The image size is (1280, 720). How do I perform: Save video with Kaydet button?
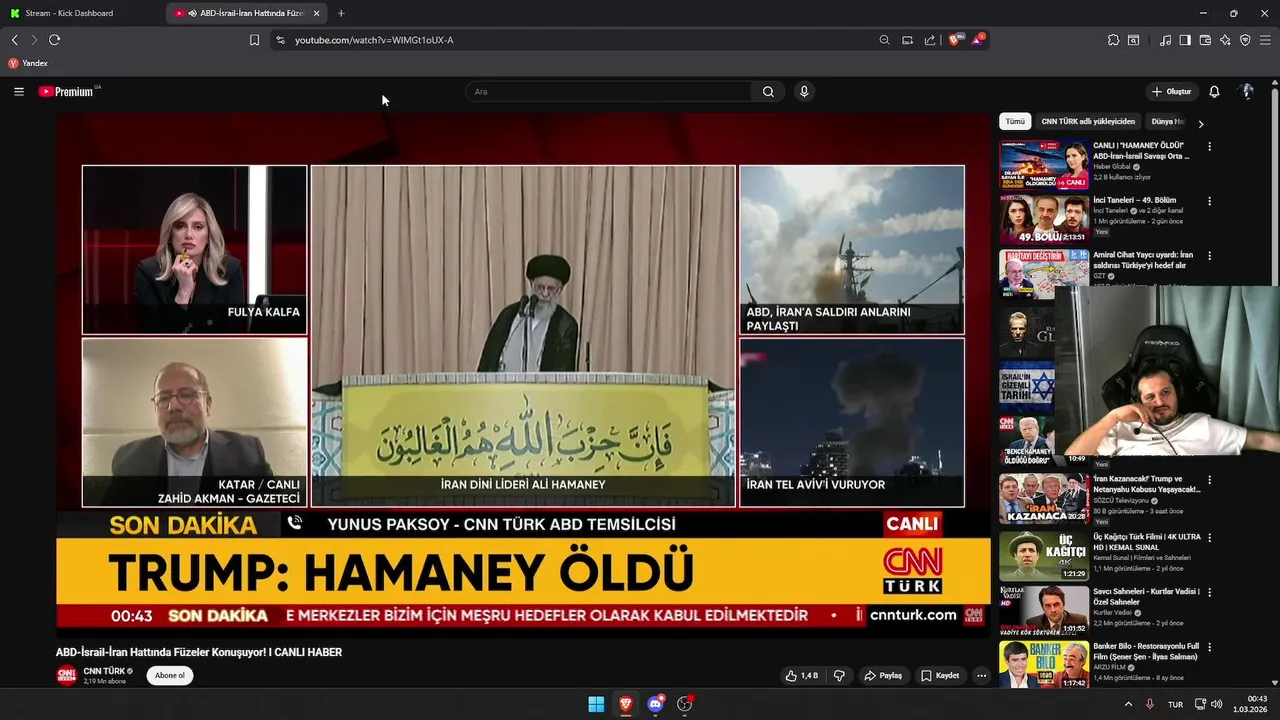(940, 676)
